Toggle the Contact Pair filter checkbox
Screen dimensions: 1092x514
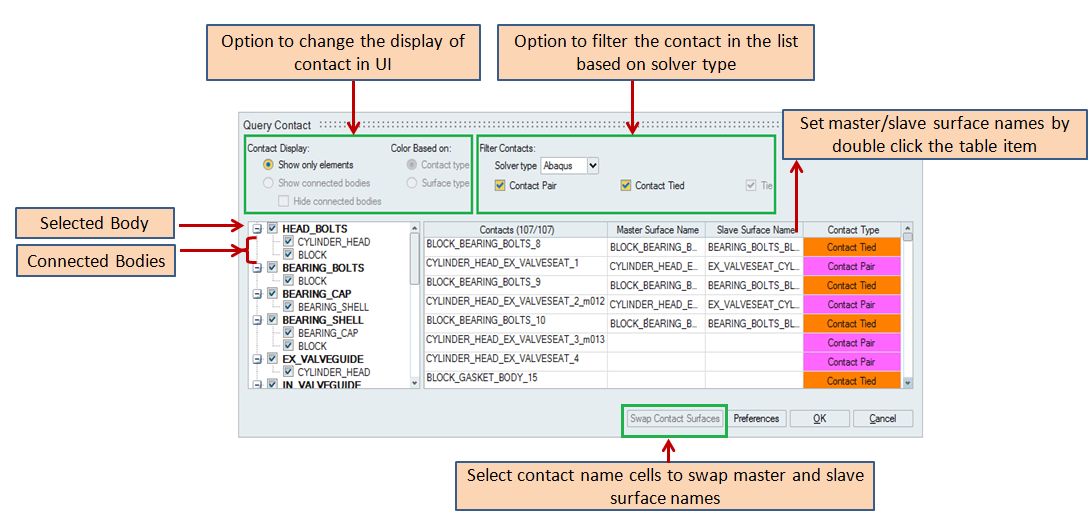tap(500, 185)
